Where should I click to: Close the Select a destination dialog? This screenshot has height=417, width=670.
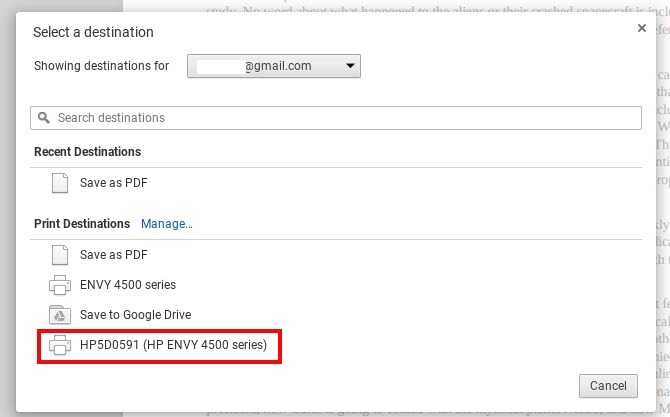click(x=641, y=28)
